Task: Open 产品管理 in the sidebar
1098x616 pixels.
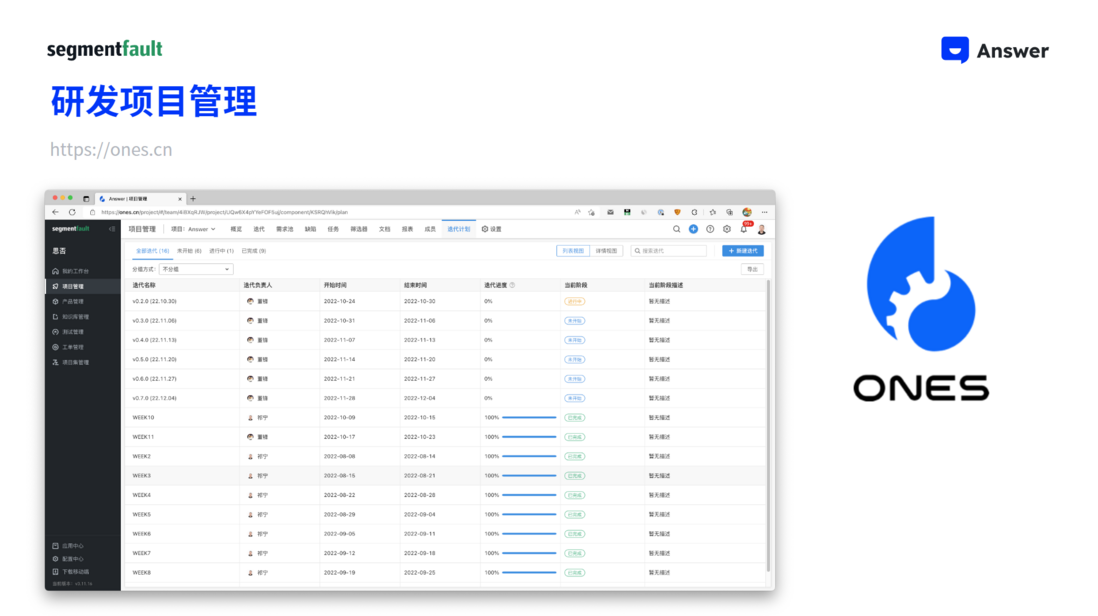Action: [x=68, y=302]
